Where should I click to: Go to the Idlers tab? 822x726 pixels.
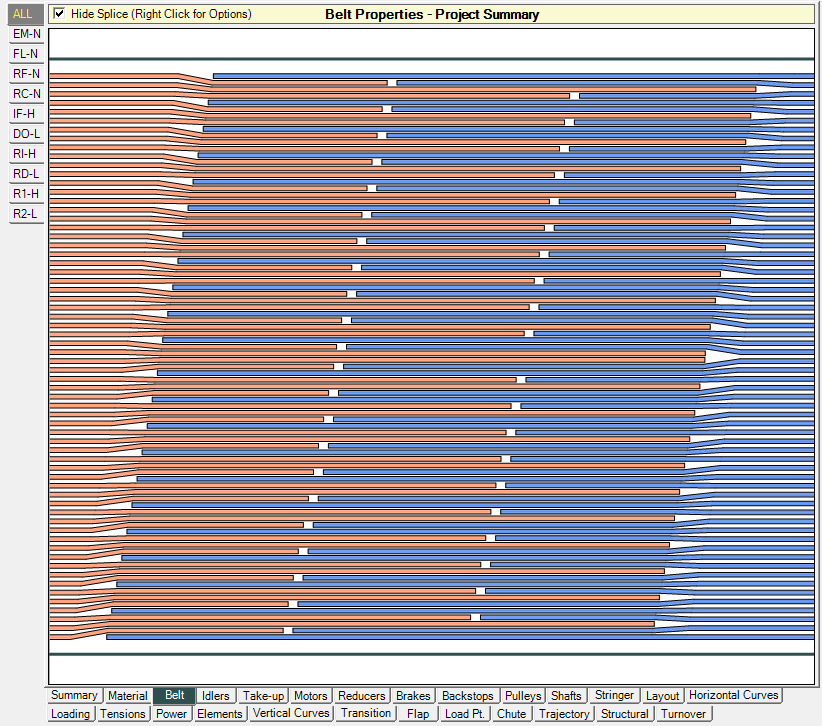click(215, 696)
